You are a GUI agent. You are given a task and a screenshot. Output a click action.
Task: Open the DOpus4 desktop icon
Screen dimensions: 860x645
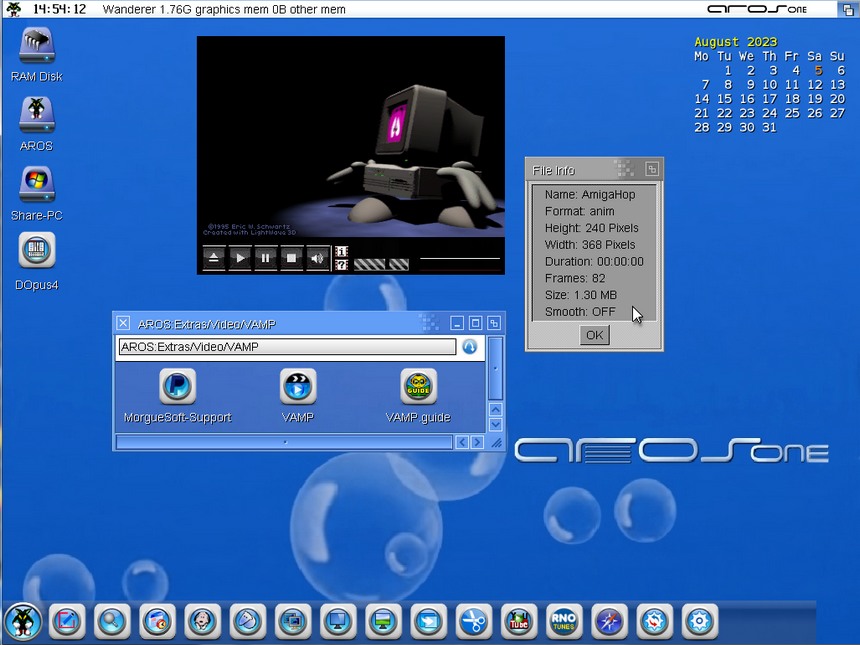pyautogui.click(x=37, y=250)
